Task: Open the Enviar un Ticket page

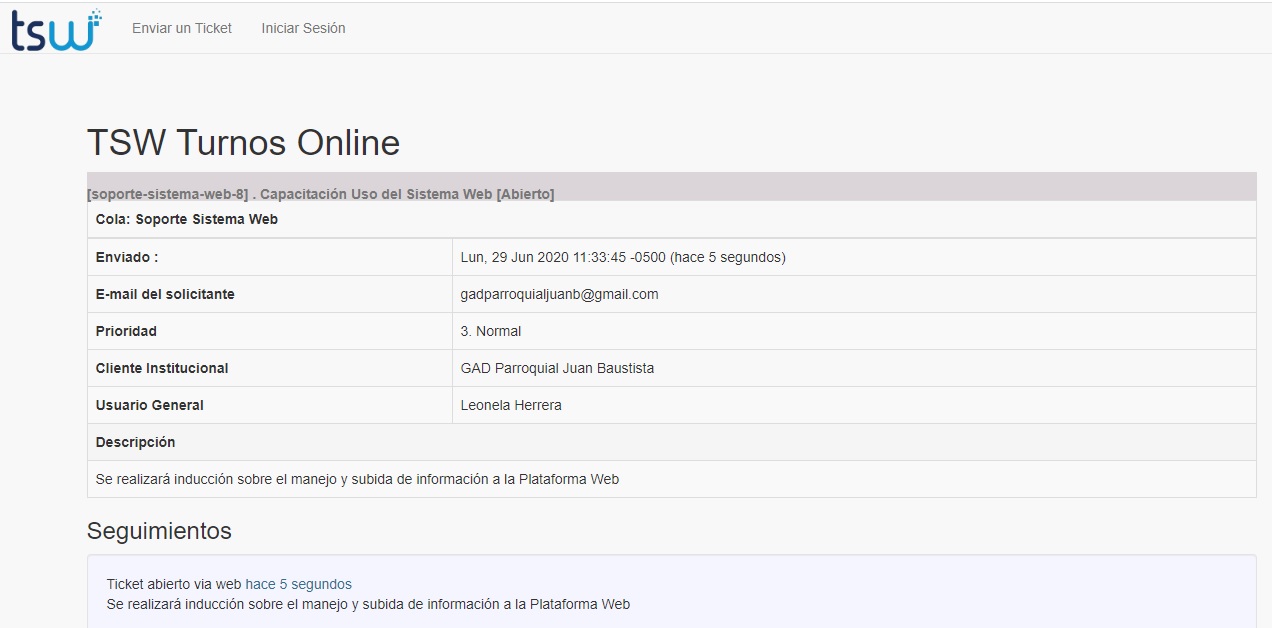Action: (x=182, y=28)
